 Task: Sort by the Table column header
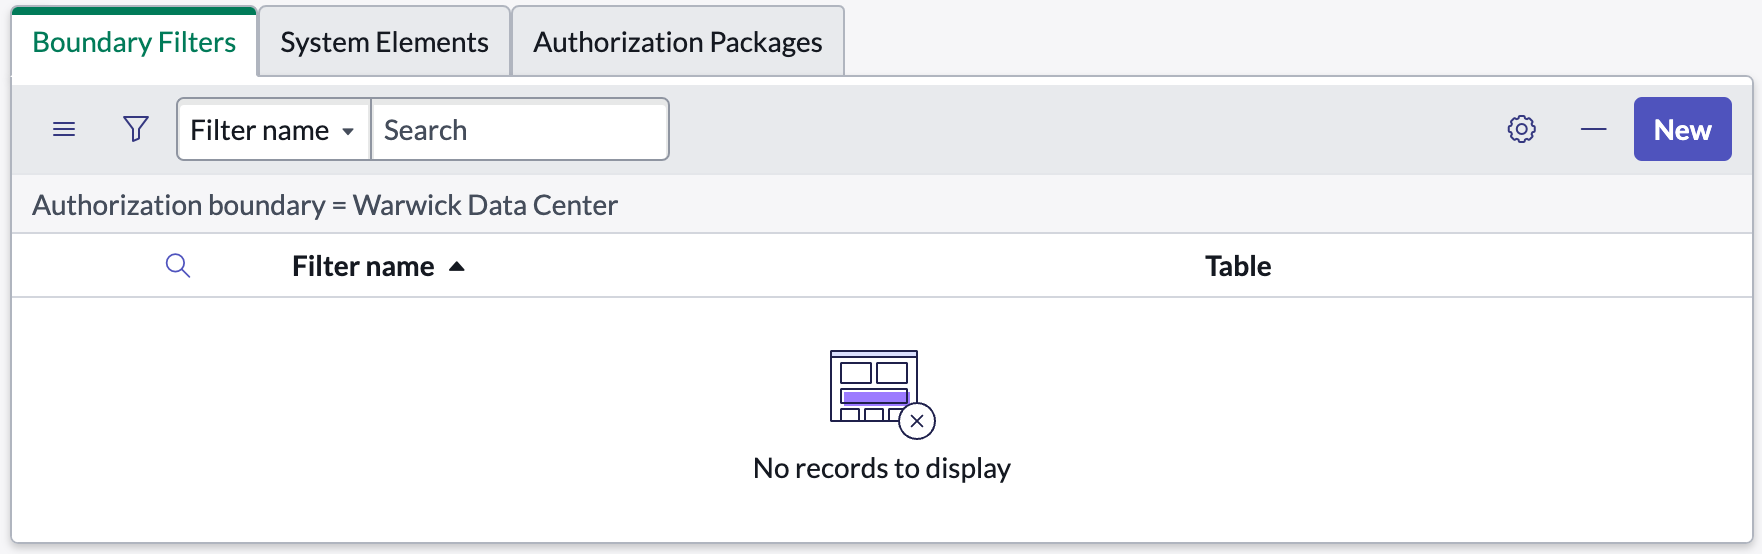click(1238, 266)
